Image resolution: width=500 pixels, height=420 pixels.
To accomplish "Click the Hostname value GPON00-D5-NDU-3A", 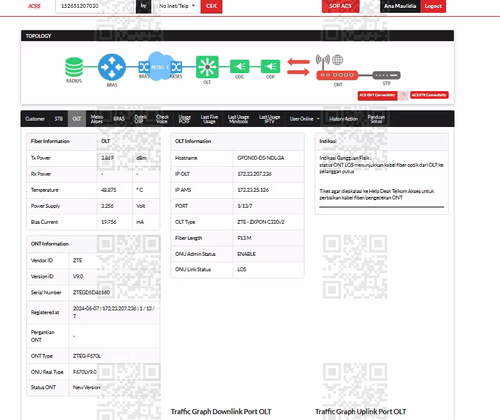I will click(260, 158).
